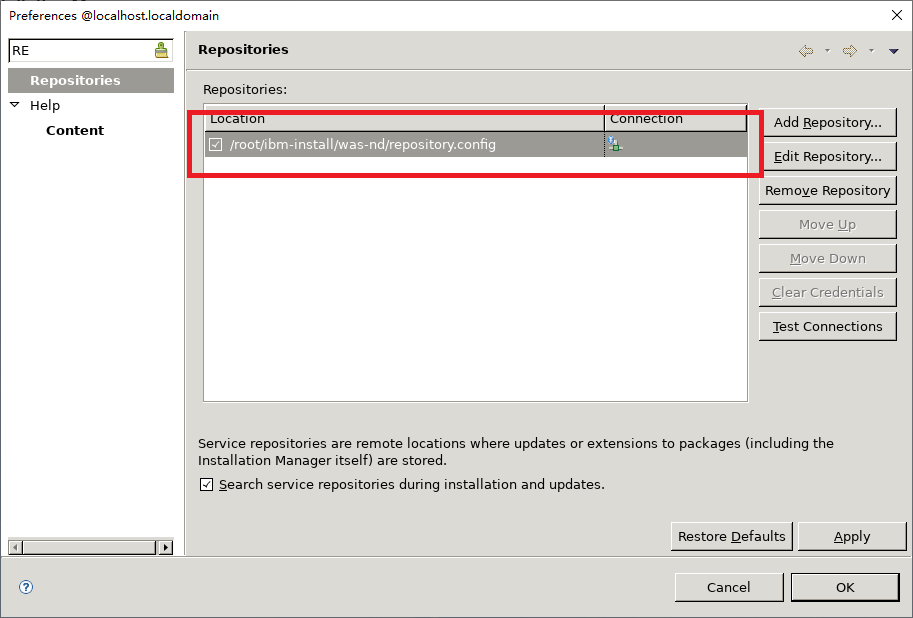Open the back history dropdown arrow
Image resolution: width=913 pixels, height=618 pixels.
point(827,51)
